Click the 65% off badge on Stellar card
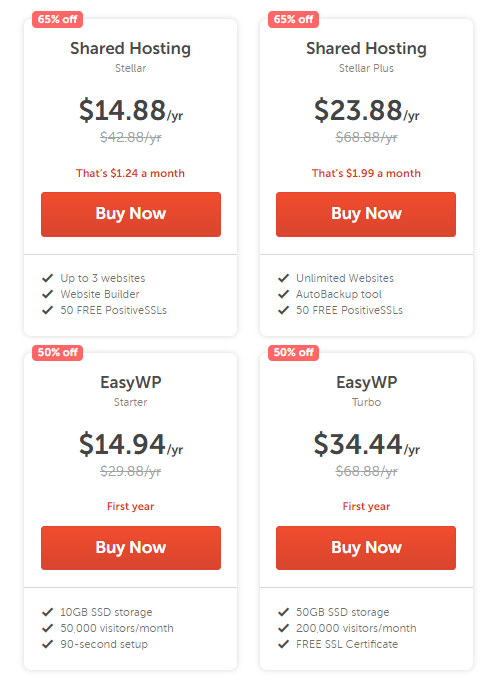The width and height of the screenshot is (500, 682). point(57,20)
